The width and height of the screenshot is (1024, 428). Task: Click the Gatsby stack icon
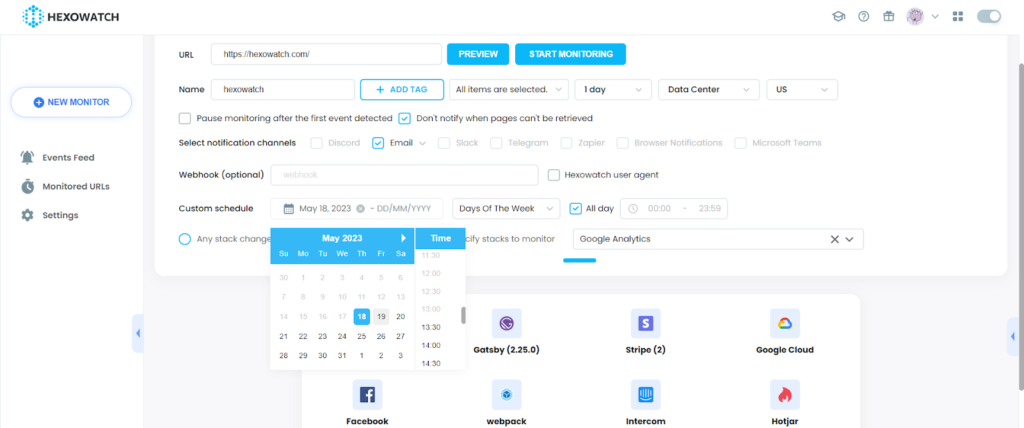[507, 323]
